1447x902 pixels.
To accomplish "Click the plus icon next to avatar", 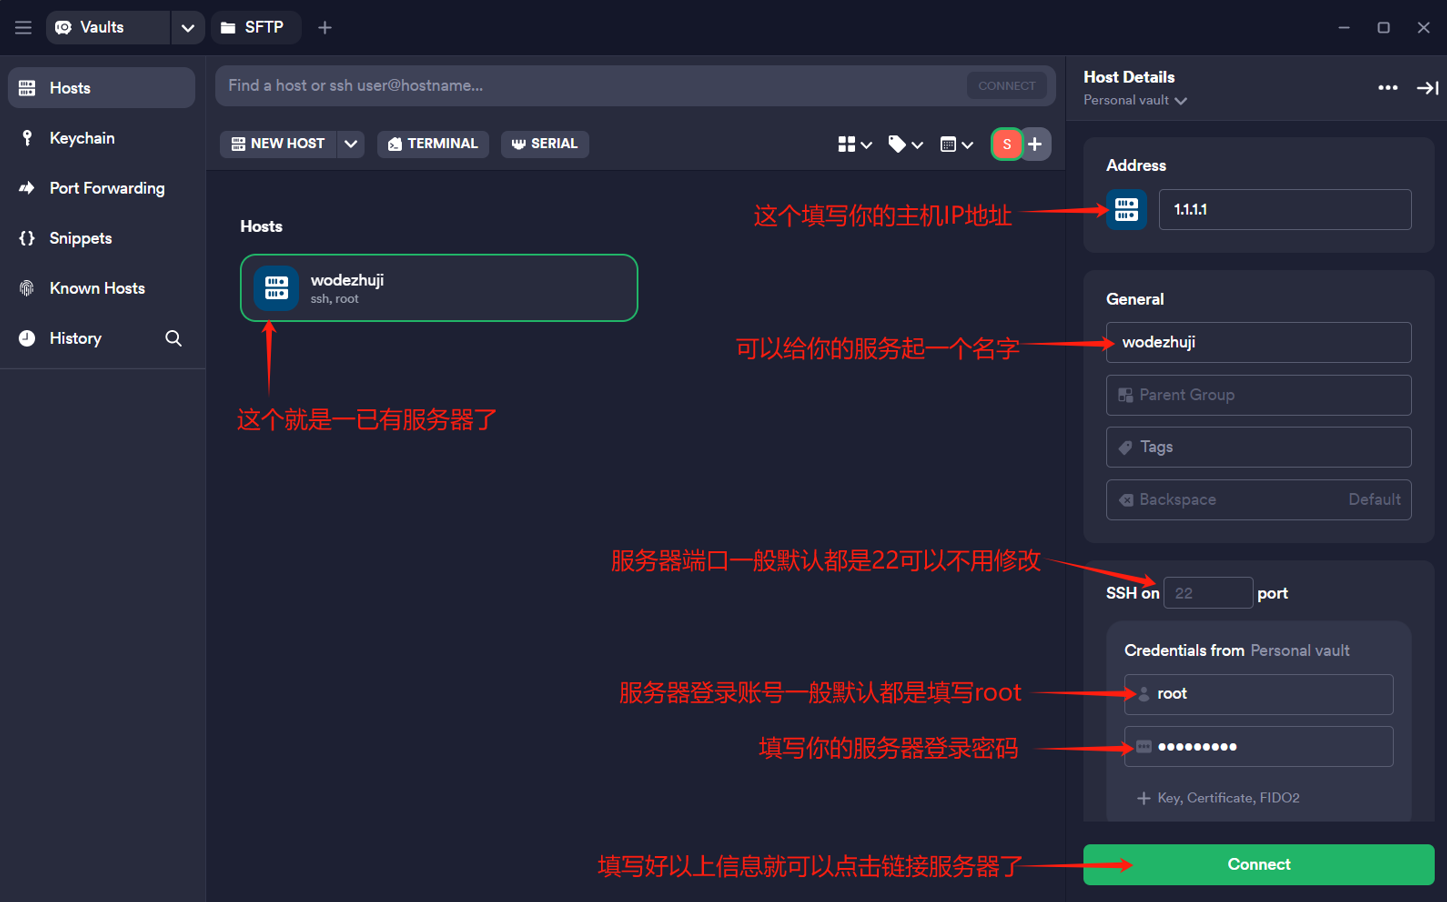I will tap(1035, 145).
